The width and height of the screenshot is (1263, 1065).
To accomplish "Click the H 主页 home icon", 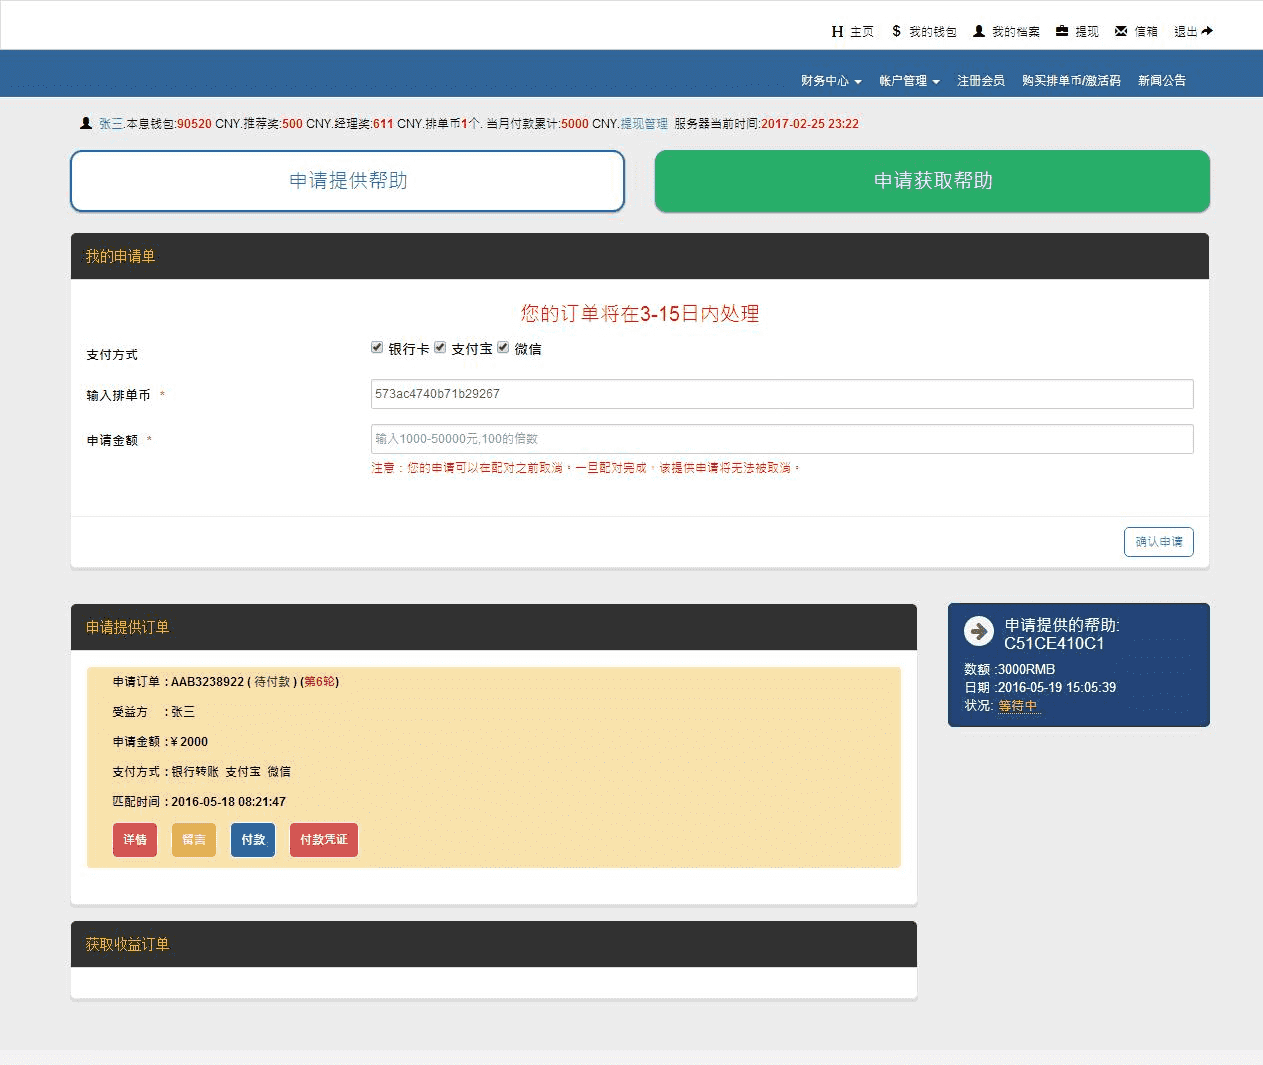I will pyautogui.click(x=836, y=31).
